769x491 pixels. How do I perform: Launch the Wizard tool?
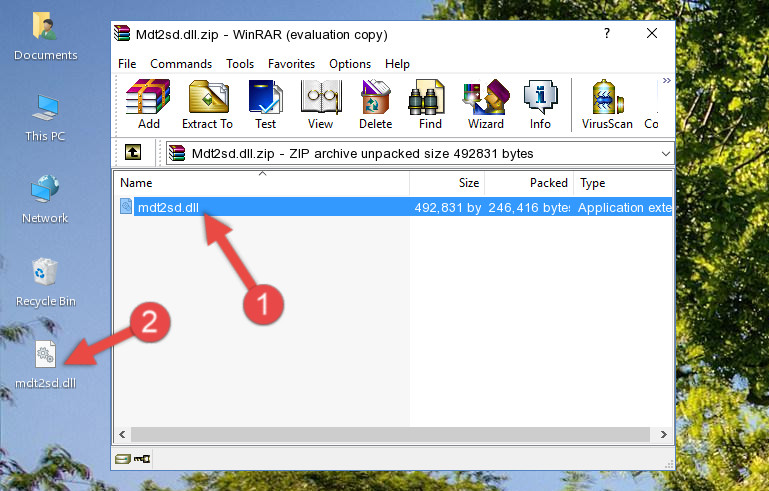point(486,104)
